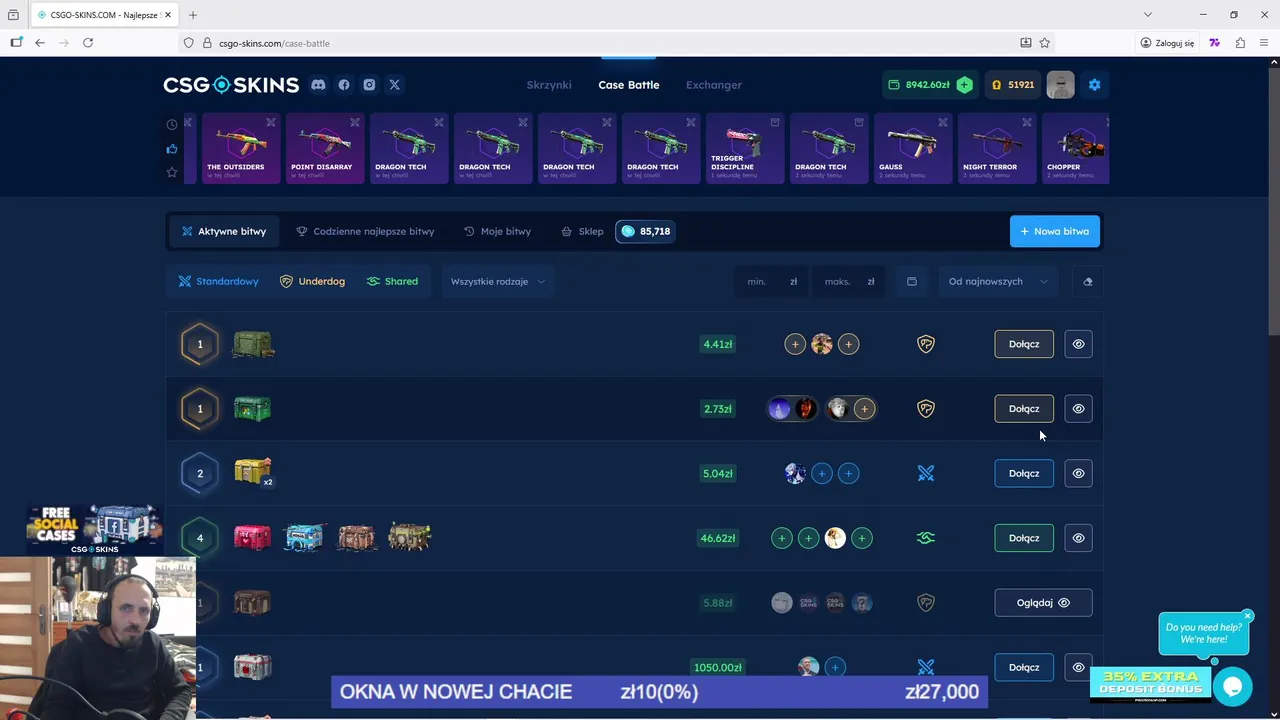Open browser tab list chevron
Screen dimensions: 1280x720
pos(1148,15)
